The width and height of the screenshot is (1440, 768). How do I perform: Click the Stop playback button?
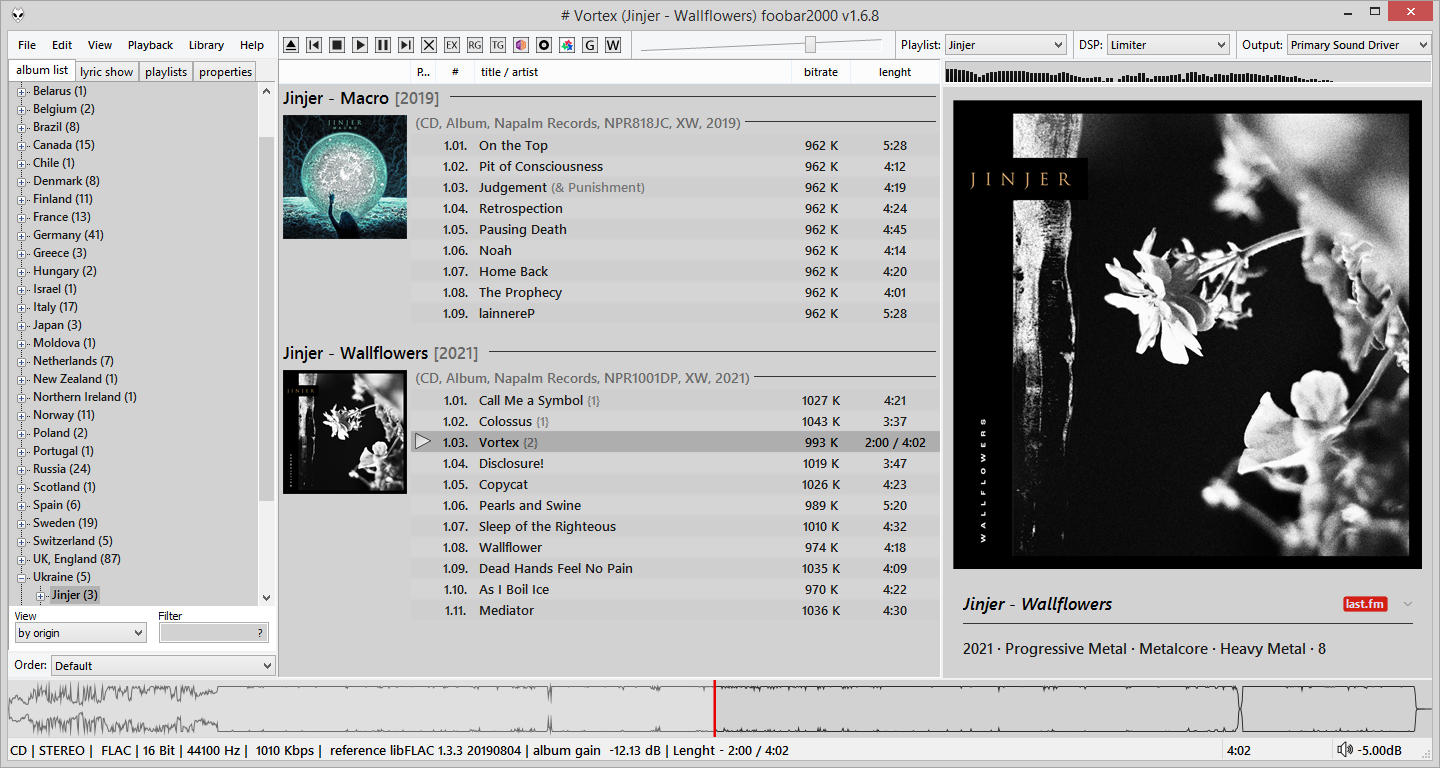tap(337, 45)
